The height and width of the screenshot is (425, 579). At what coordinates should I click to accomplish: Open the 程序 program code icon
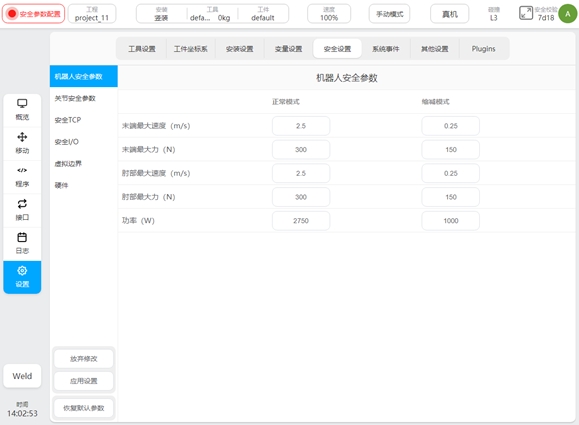(22, 170)
